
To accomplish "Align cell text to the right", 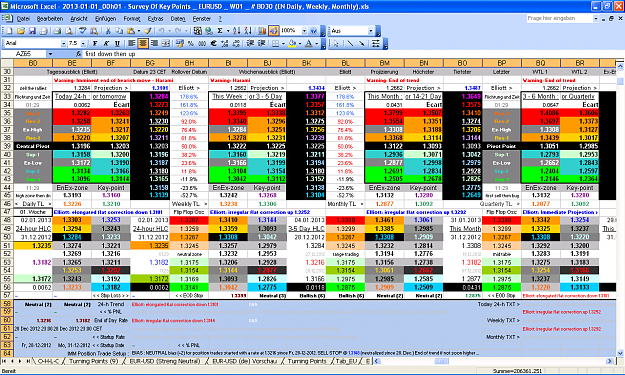I will point(154,43).
